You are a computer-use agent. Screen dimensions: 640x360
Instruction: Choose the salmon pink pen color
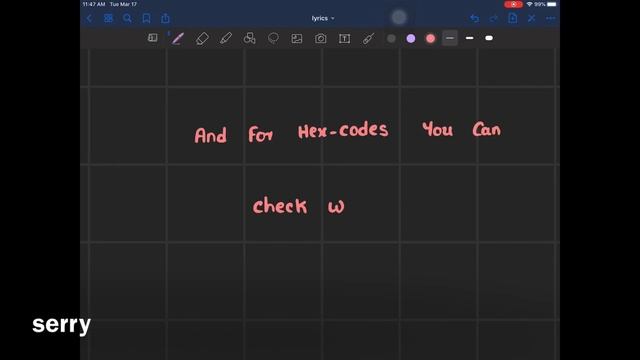coord(430,38)
